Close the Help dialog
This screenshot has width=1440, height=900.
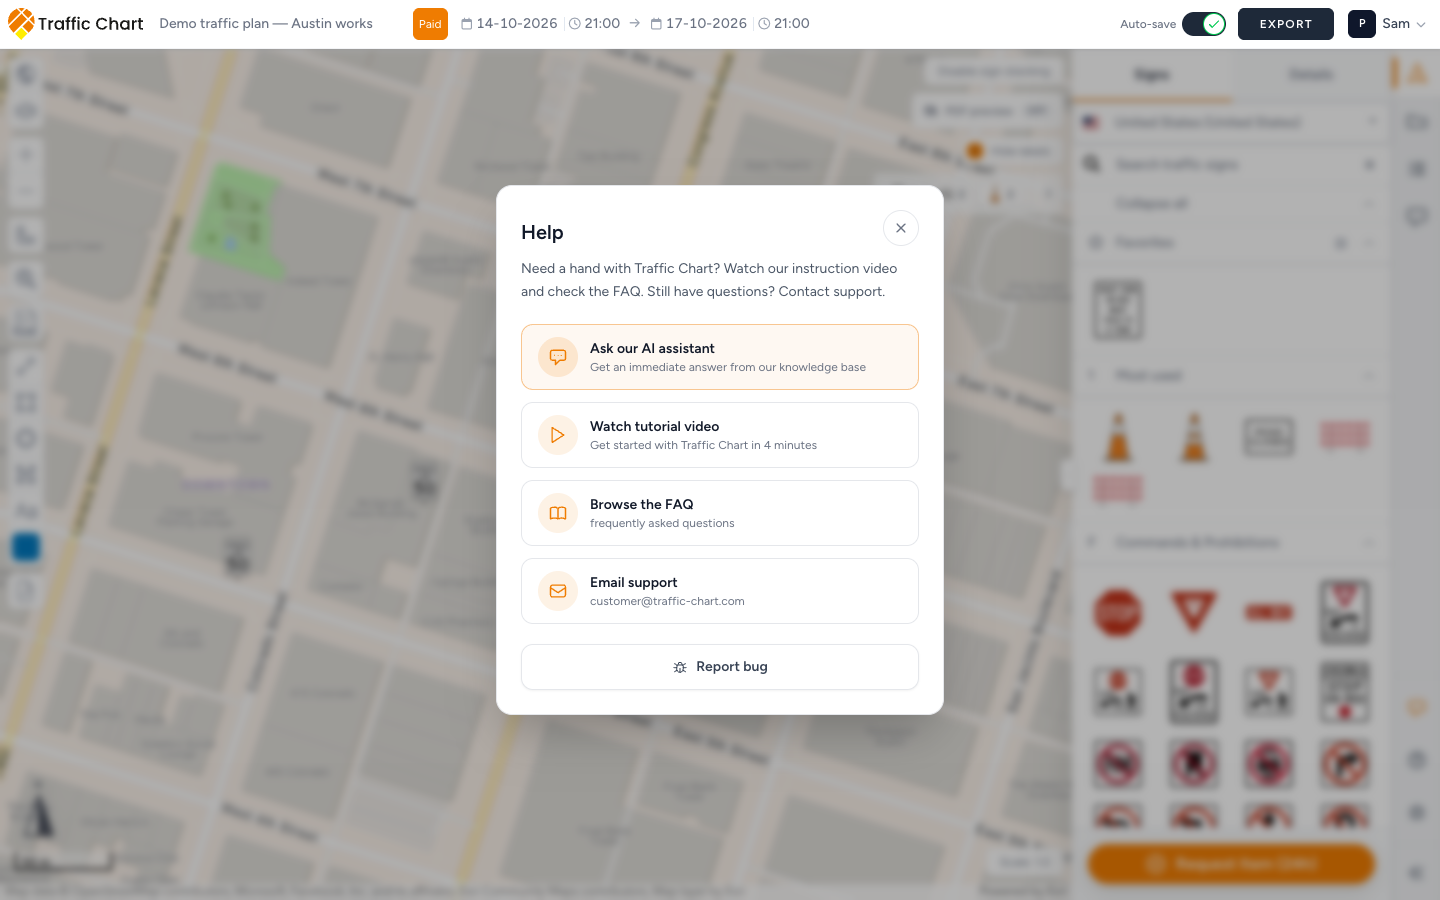[x=901, y=228]
